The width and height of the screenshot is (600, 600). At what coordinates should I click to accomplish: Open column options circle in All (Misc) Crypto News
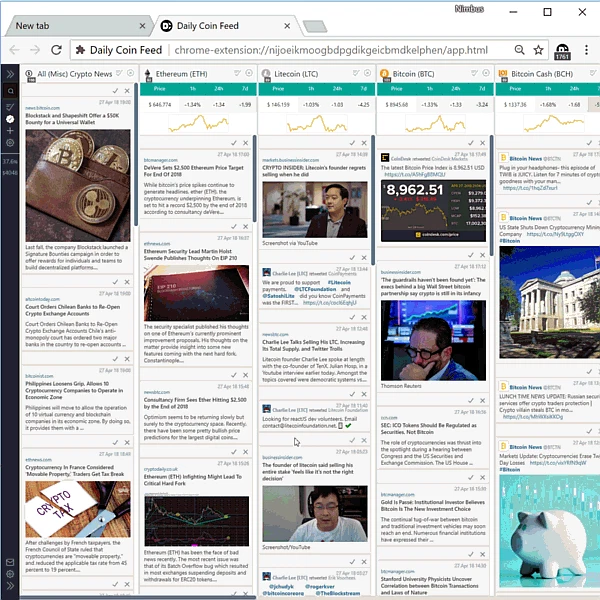(130, 73)
